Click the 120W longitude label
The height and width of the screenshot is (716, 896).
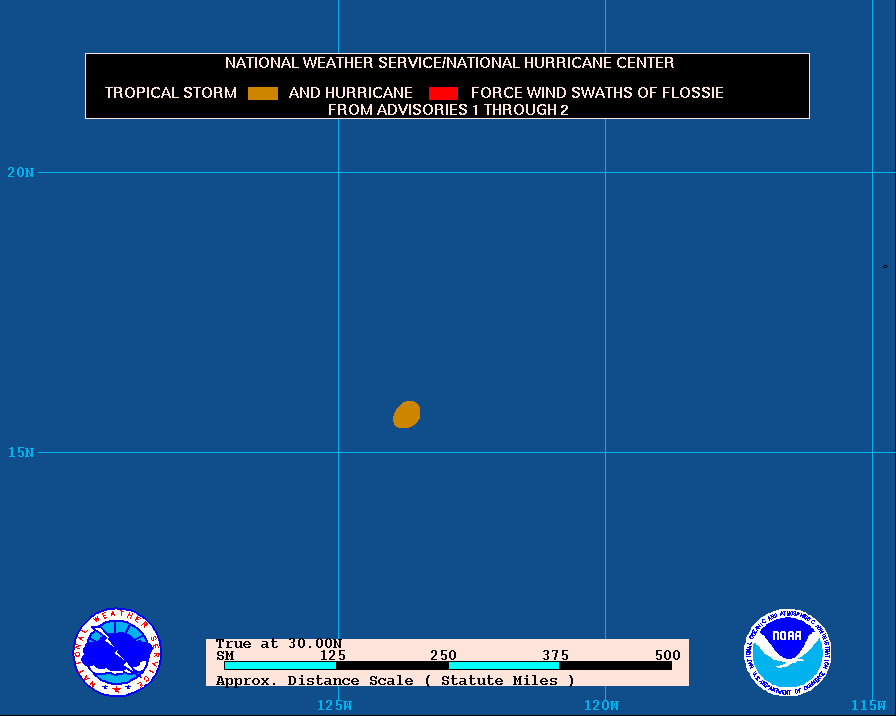[x=601, y=705]
